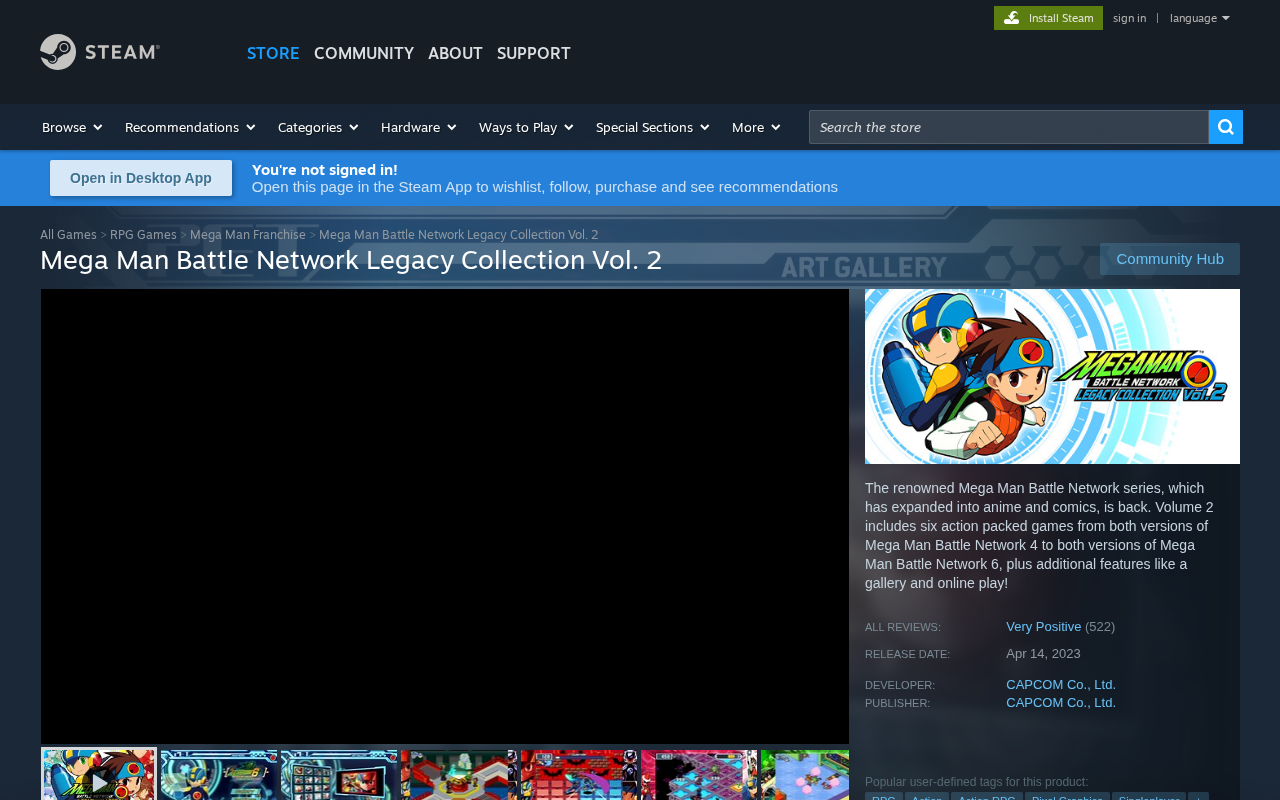Click Mega Man Franchise breadcrumb
This screenshot has height=800, width=1280.
[248, 235]
